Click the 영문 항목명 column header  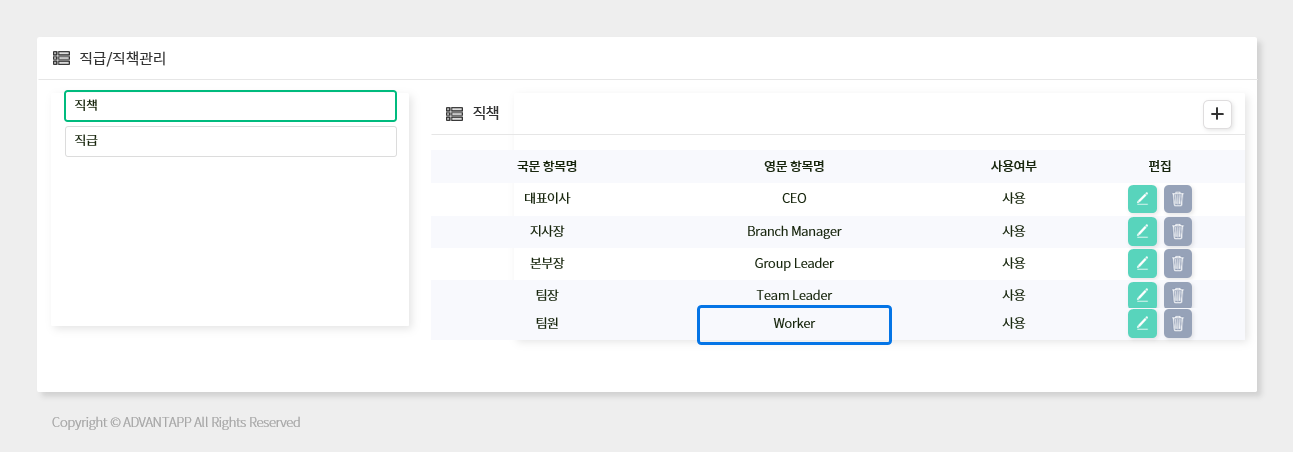click(x=794, y=166)
